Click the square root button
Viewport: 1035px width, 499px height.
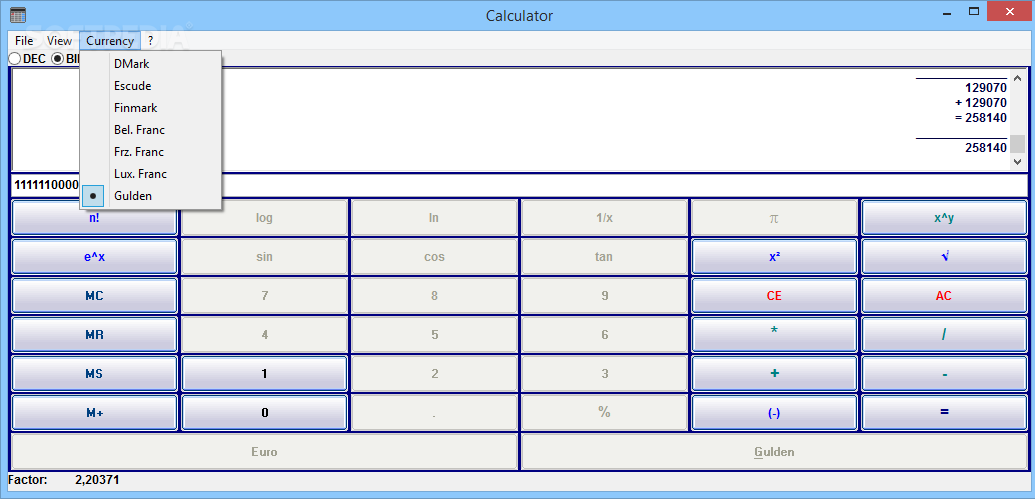944,257
